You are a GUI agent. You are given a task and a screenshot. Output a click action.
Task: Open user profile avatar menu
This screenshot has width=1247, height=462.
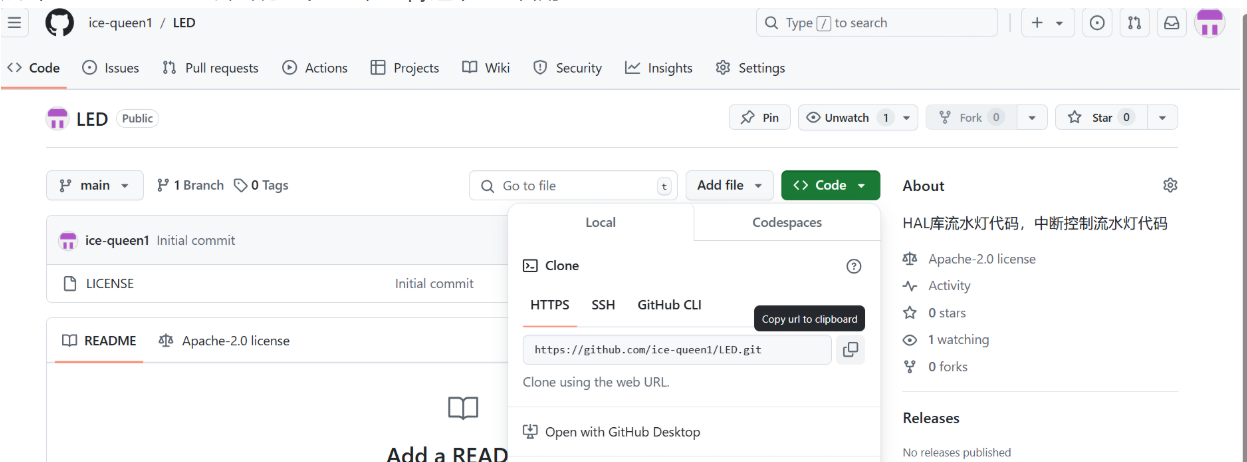tap(1210, 23)
